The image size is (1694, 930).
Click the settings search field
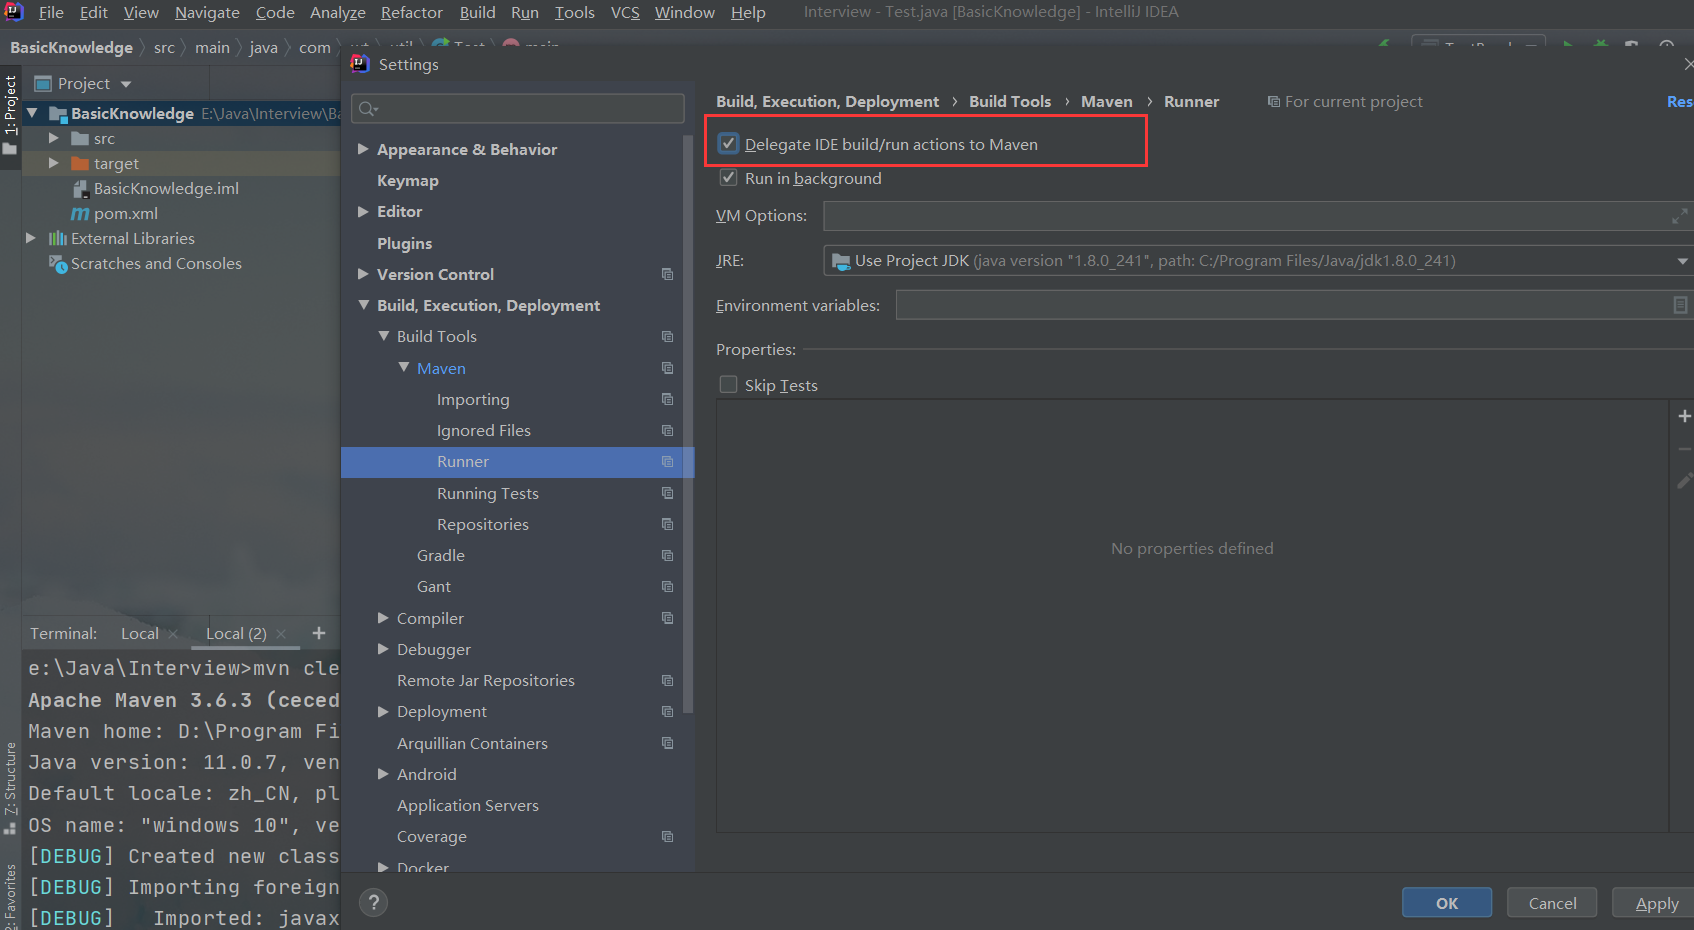(518, 108)
